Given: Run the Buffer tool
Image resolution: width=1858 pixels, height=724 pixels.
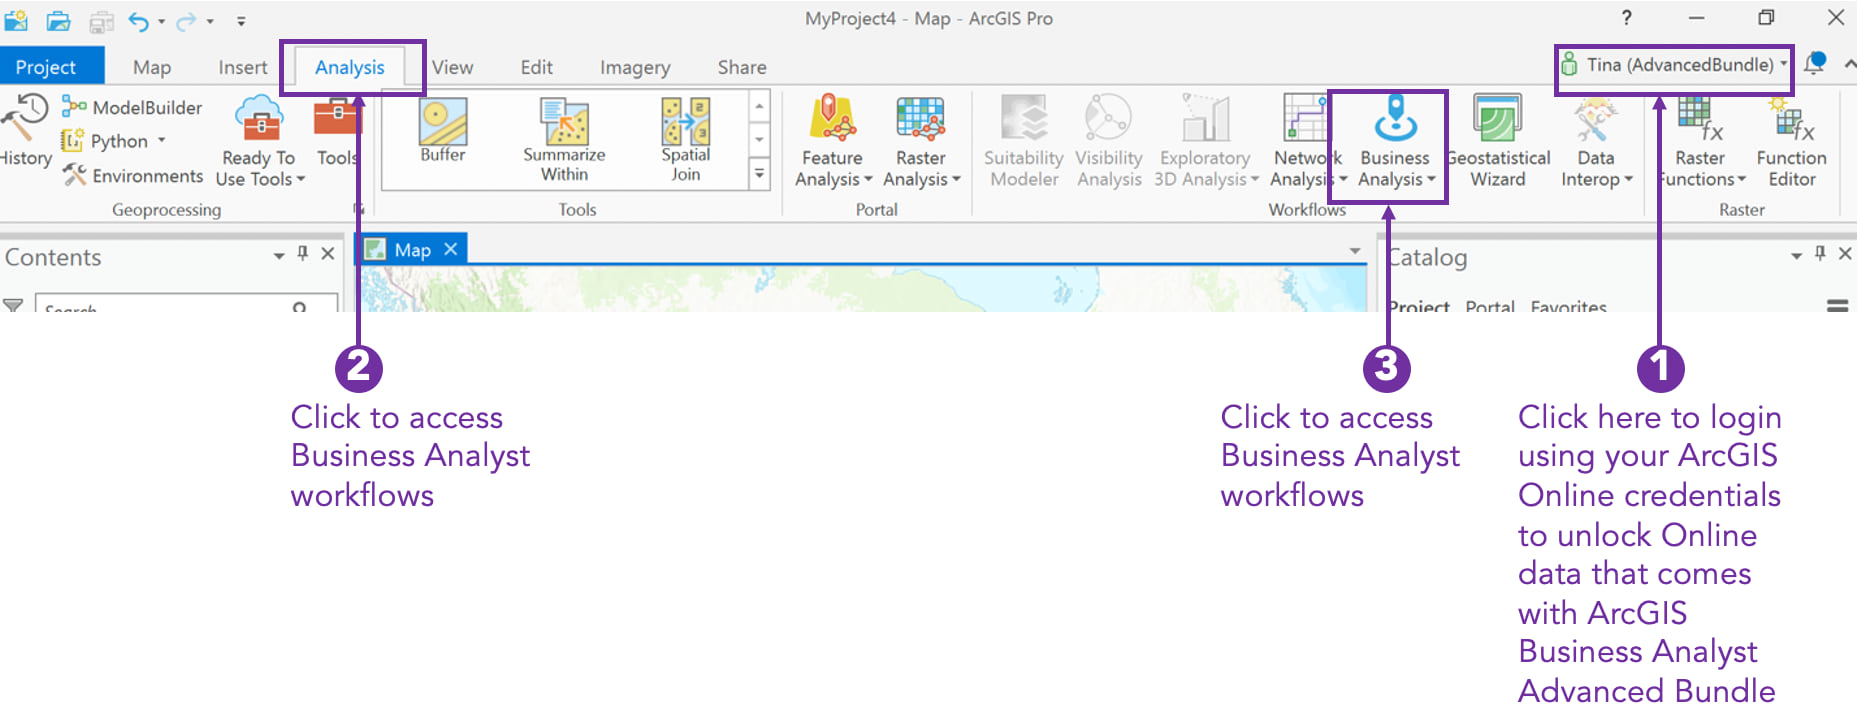Looking at the screenshot, I should [x=443, y=131].
